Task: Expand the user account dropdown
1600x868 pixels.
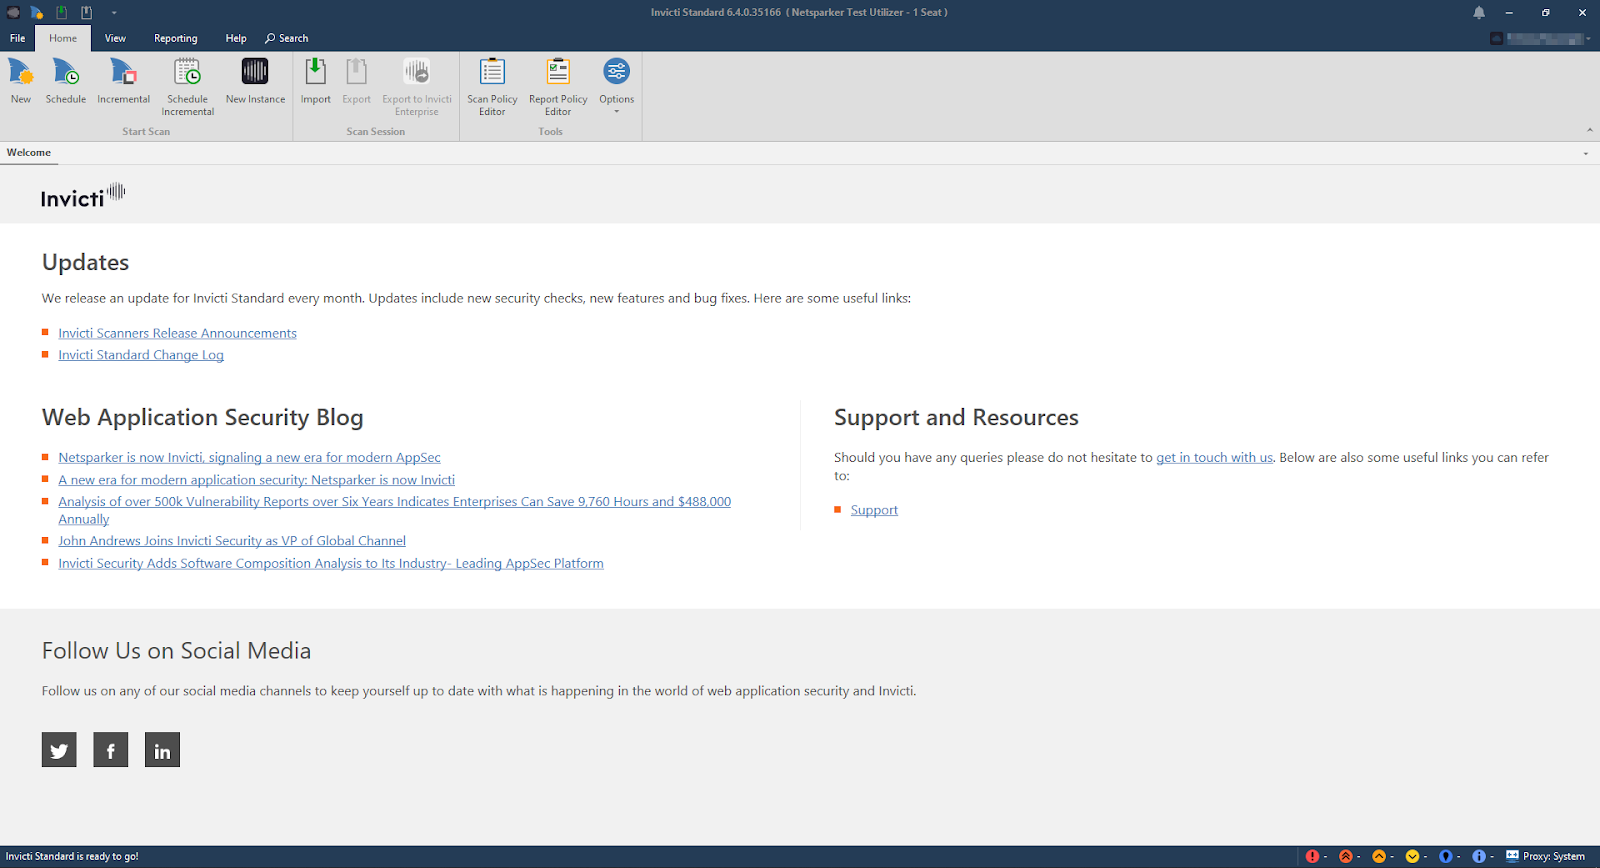Action: [1588, 39]
